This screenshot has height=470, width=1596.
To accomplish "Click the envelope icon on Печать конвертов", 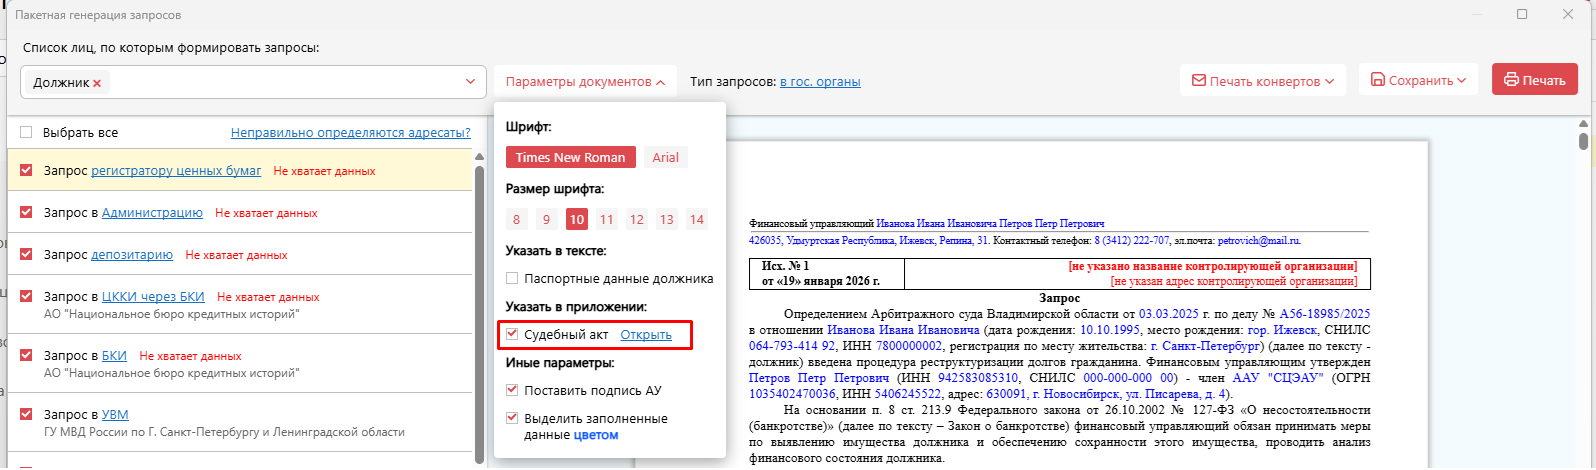I will click(x=1198, y=81).
